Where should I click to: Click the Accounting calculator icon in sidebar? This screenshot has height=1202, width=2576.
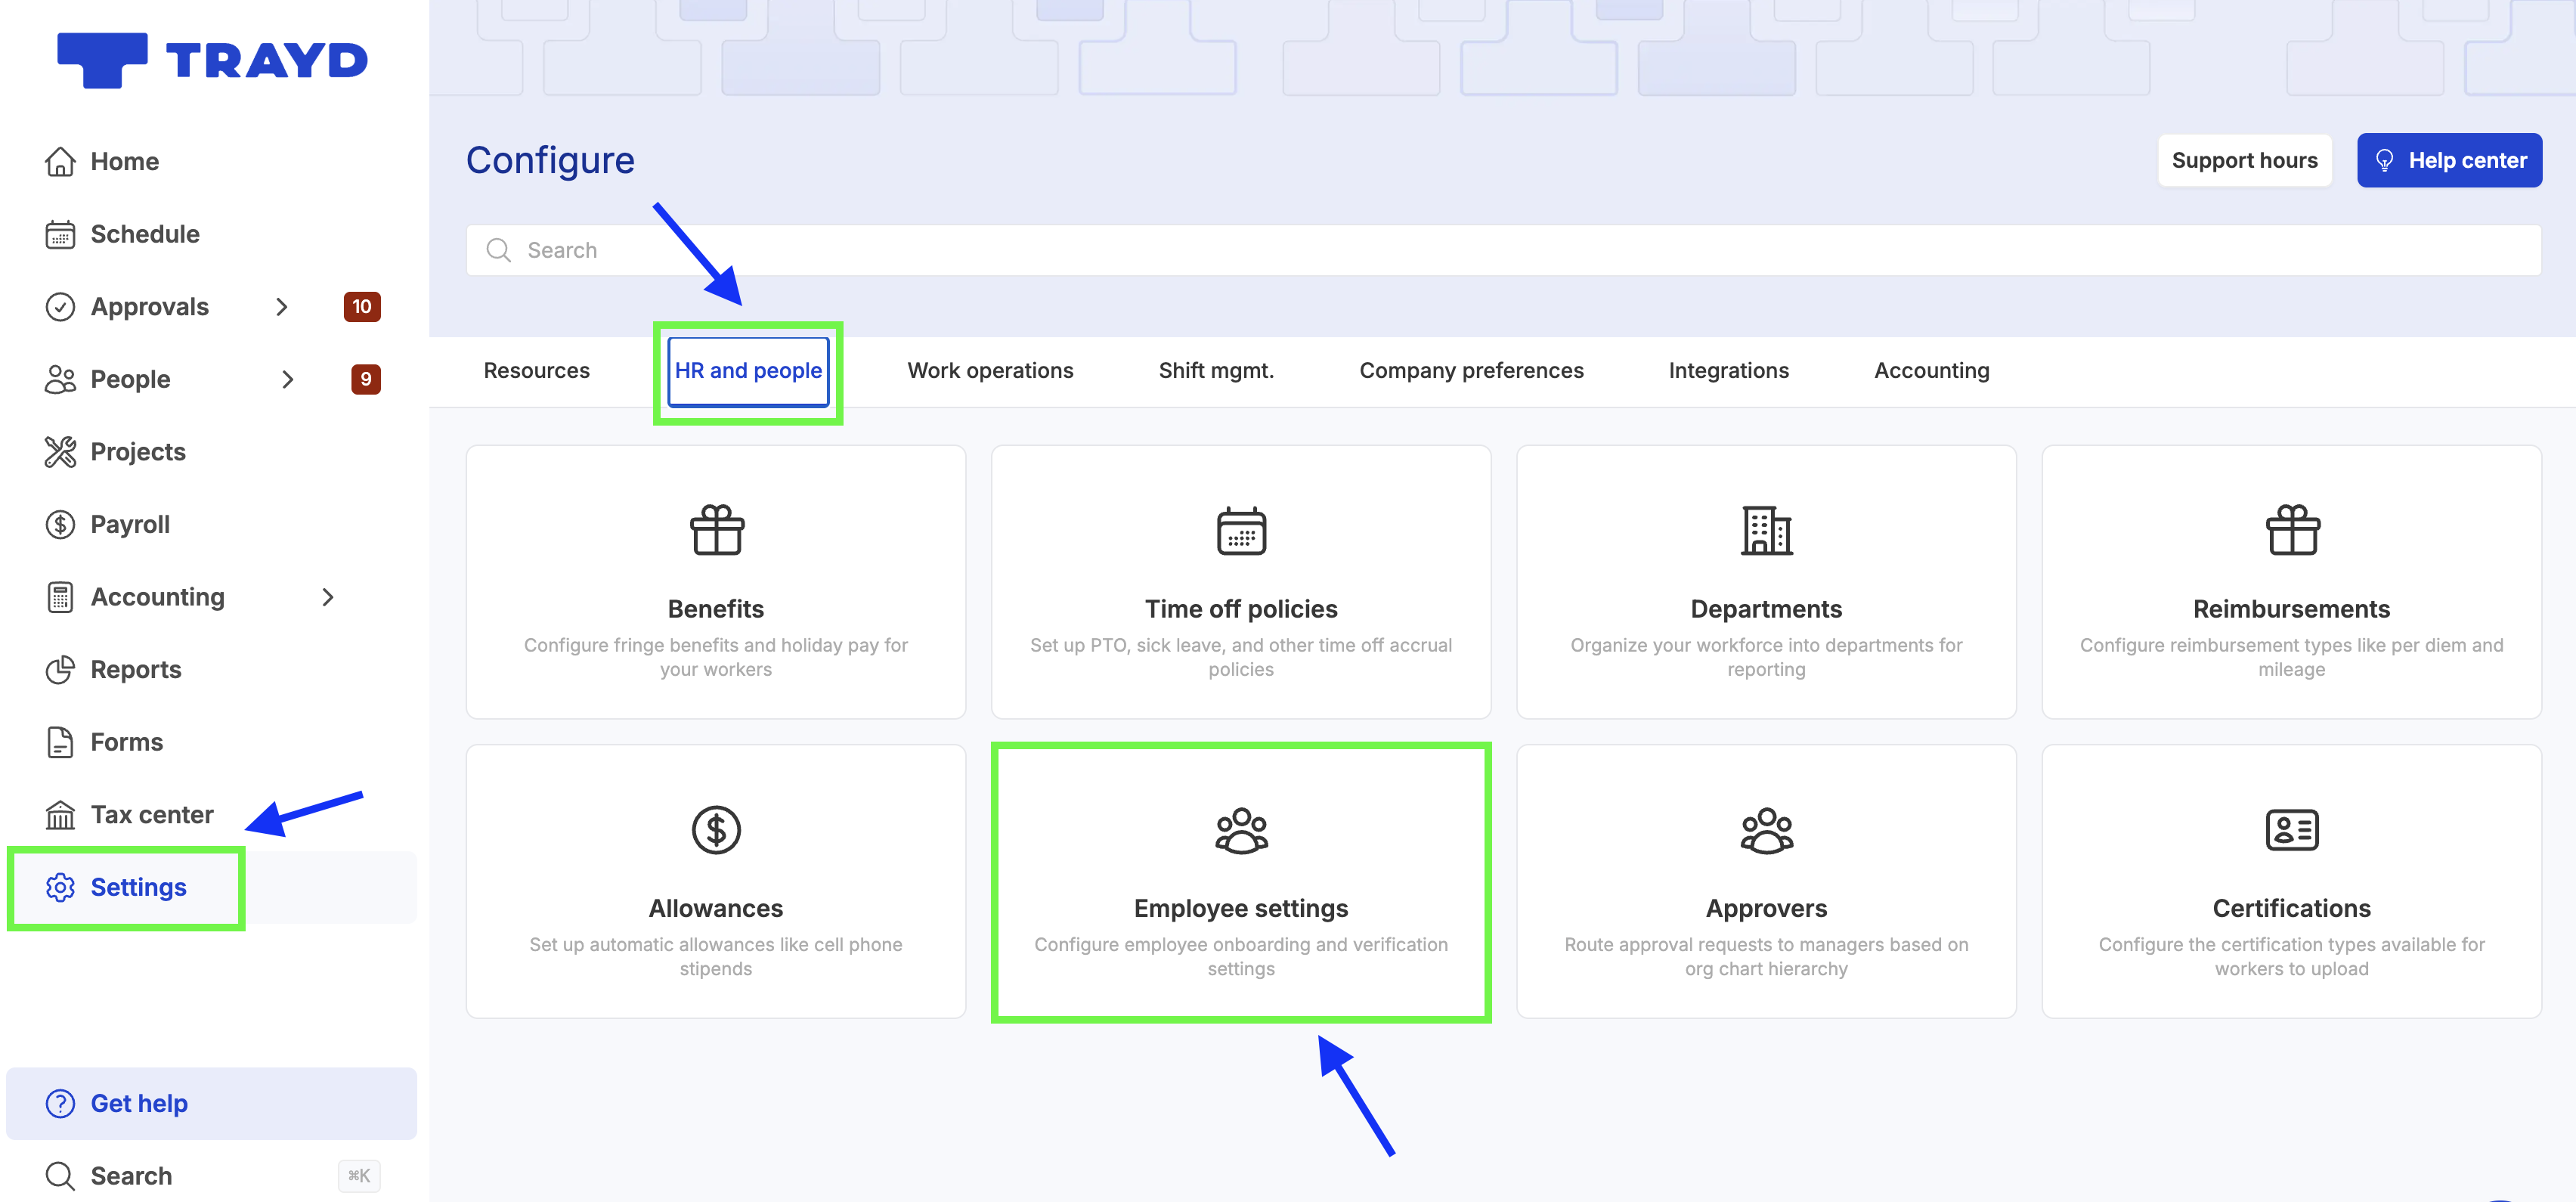point(60,597)
